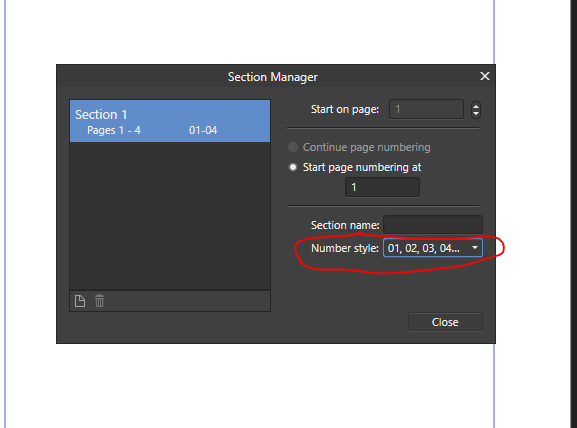Close Section Manager with the X icon
577x428 pixels.
pos(485,76)
